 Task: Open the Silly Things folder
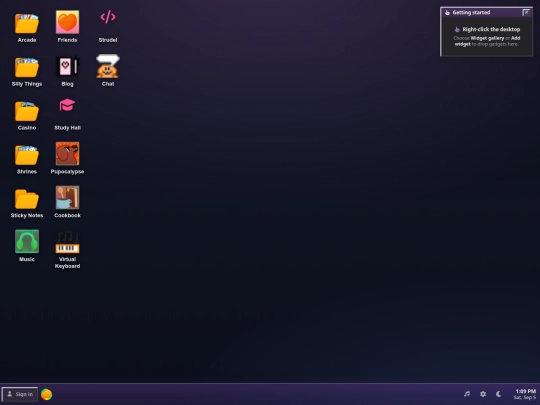click(27, 68)
